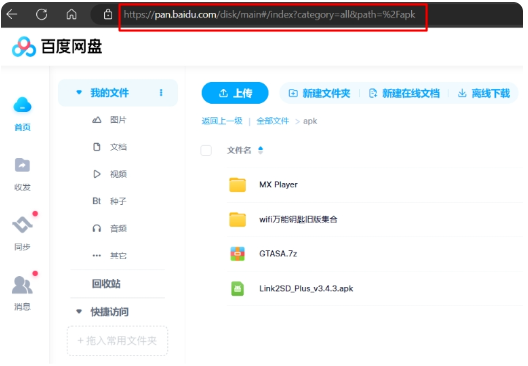
Task: Click the 音频 headphone icon
Action: [97, 229]
